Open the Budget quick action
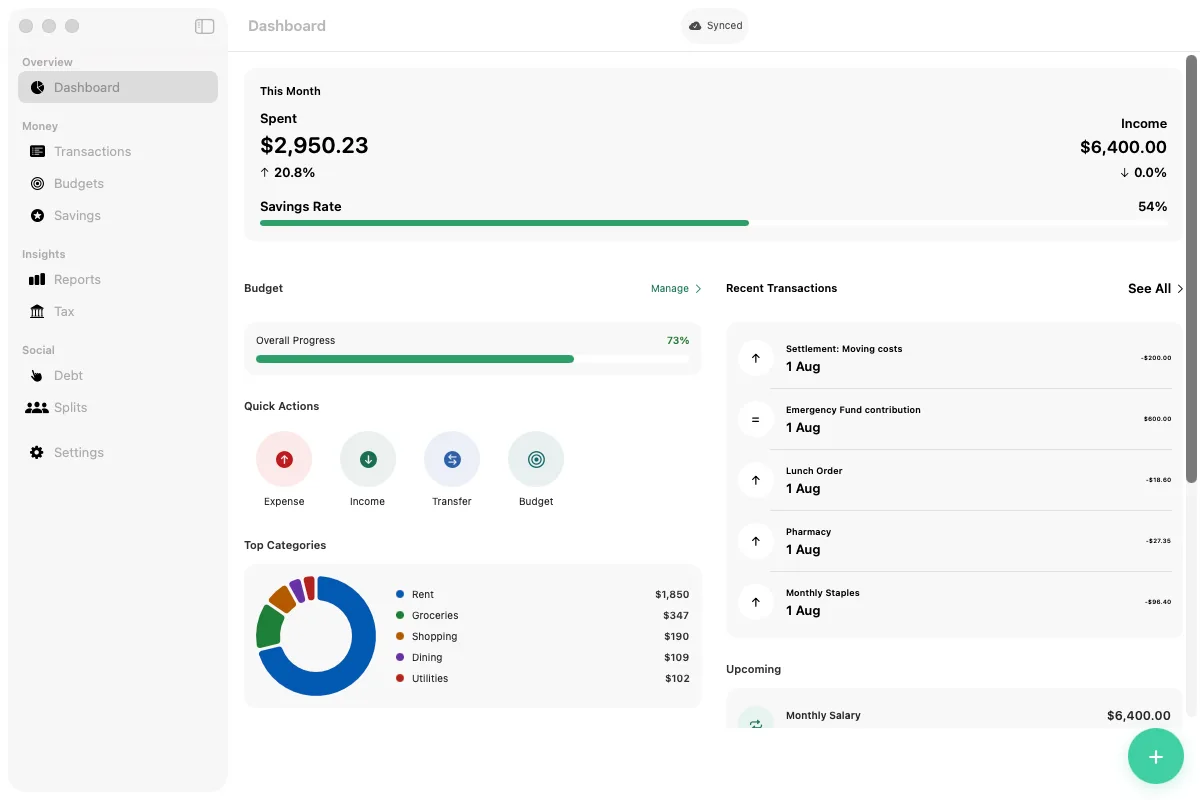 [x=536, y=459]
